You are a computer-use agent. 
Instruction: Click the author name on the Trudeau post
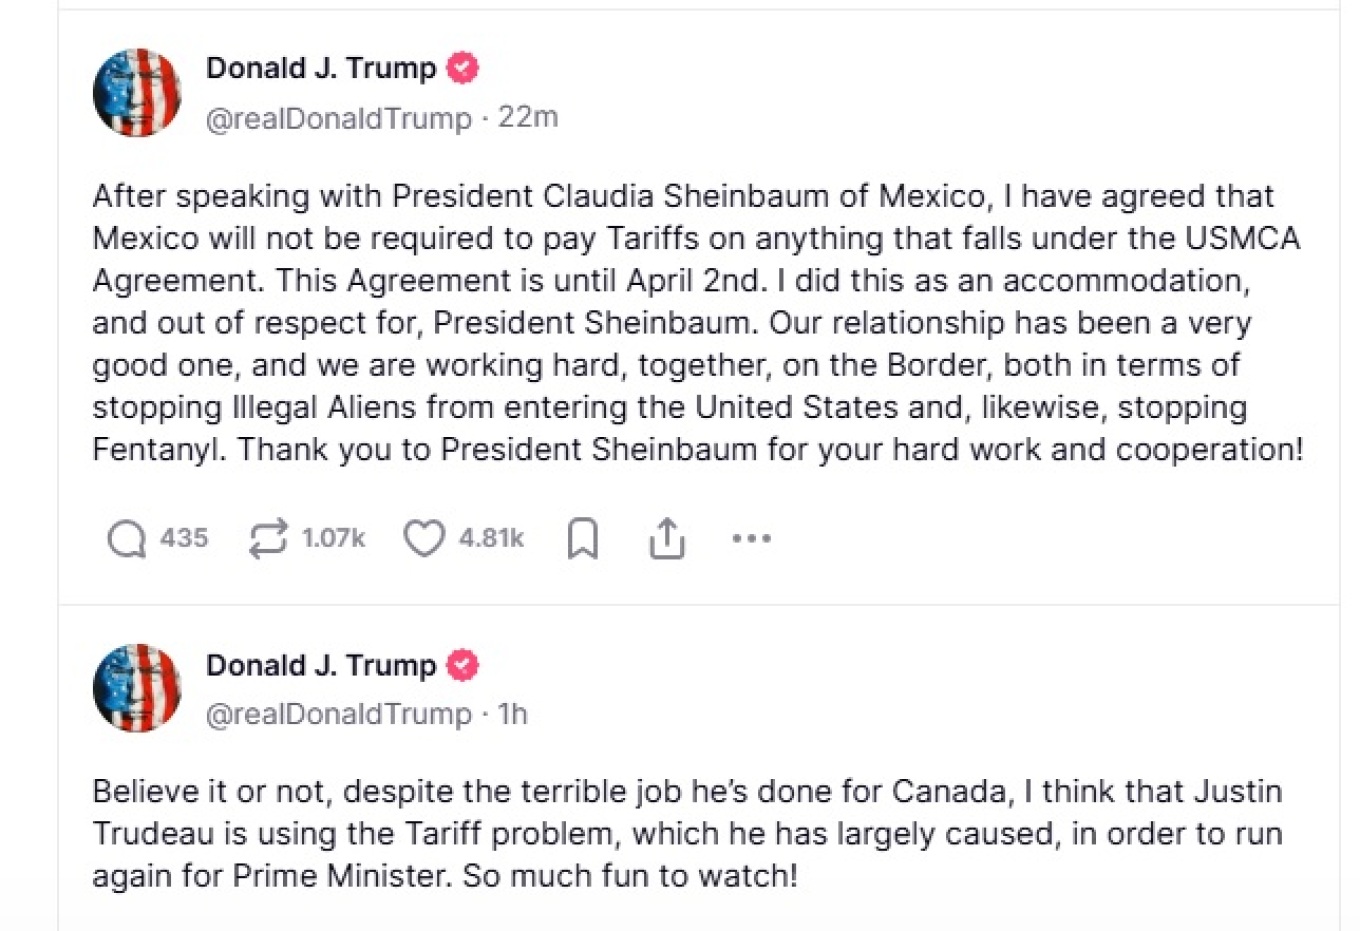[x=321, y=665]
